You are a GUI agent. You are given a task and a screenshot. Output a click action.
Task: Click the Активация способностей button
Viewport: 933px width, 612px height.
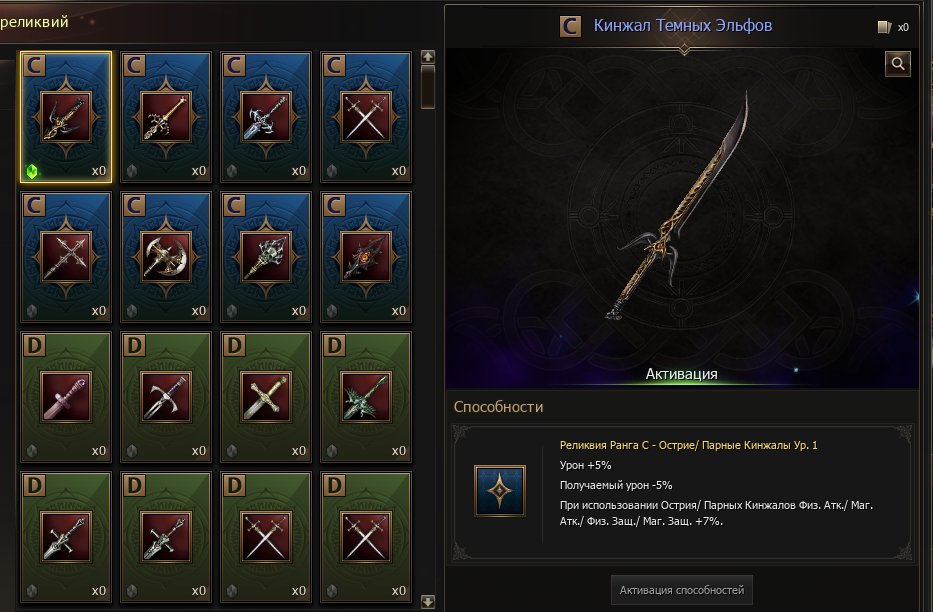681,590
